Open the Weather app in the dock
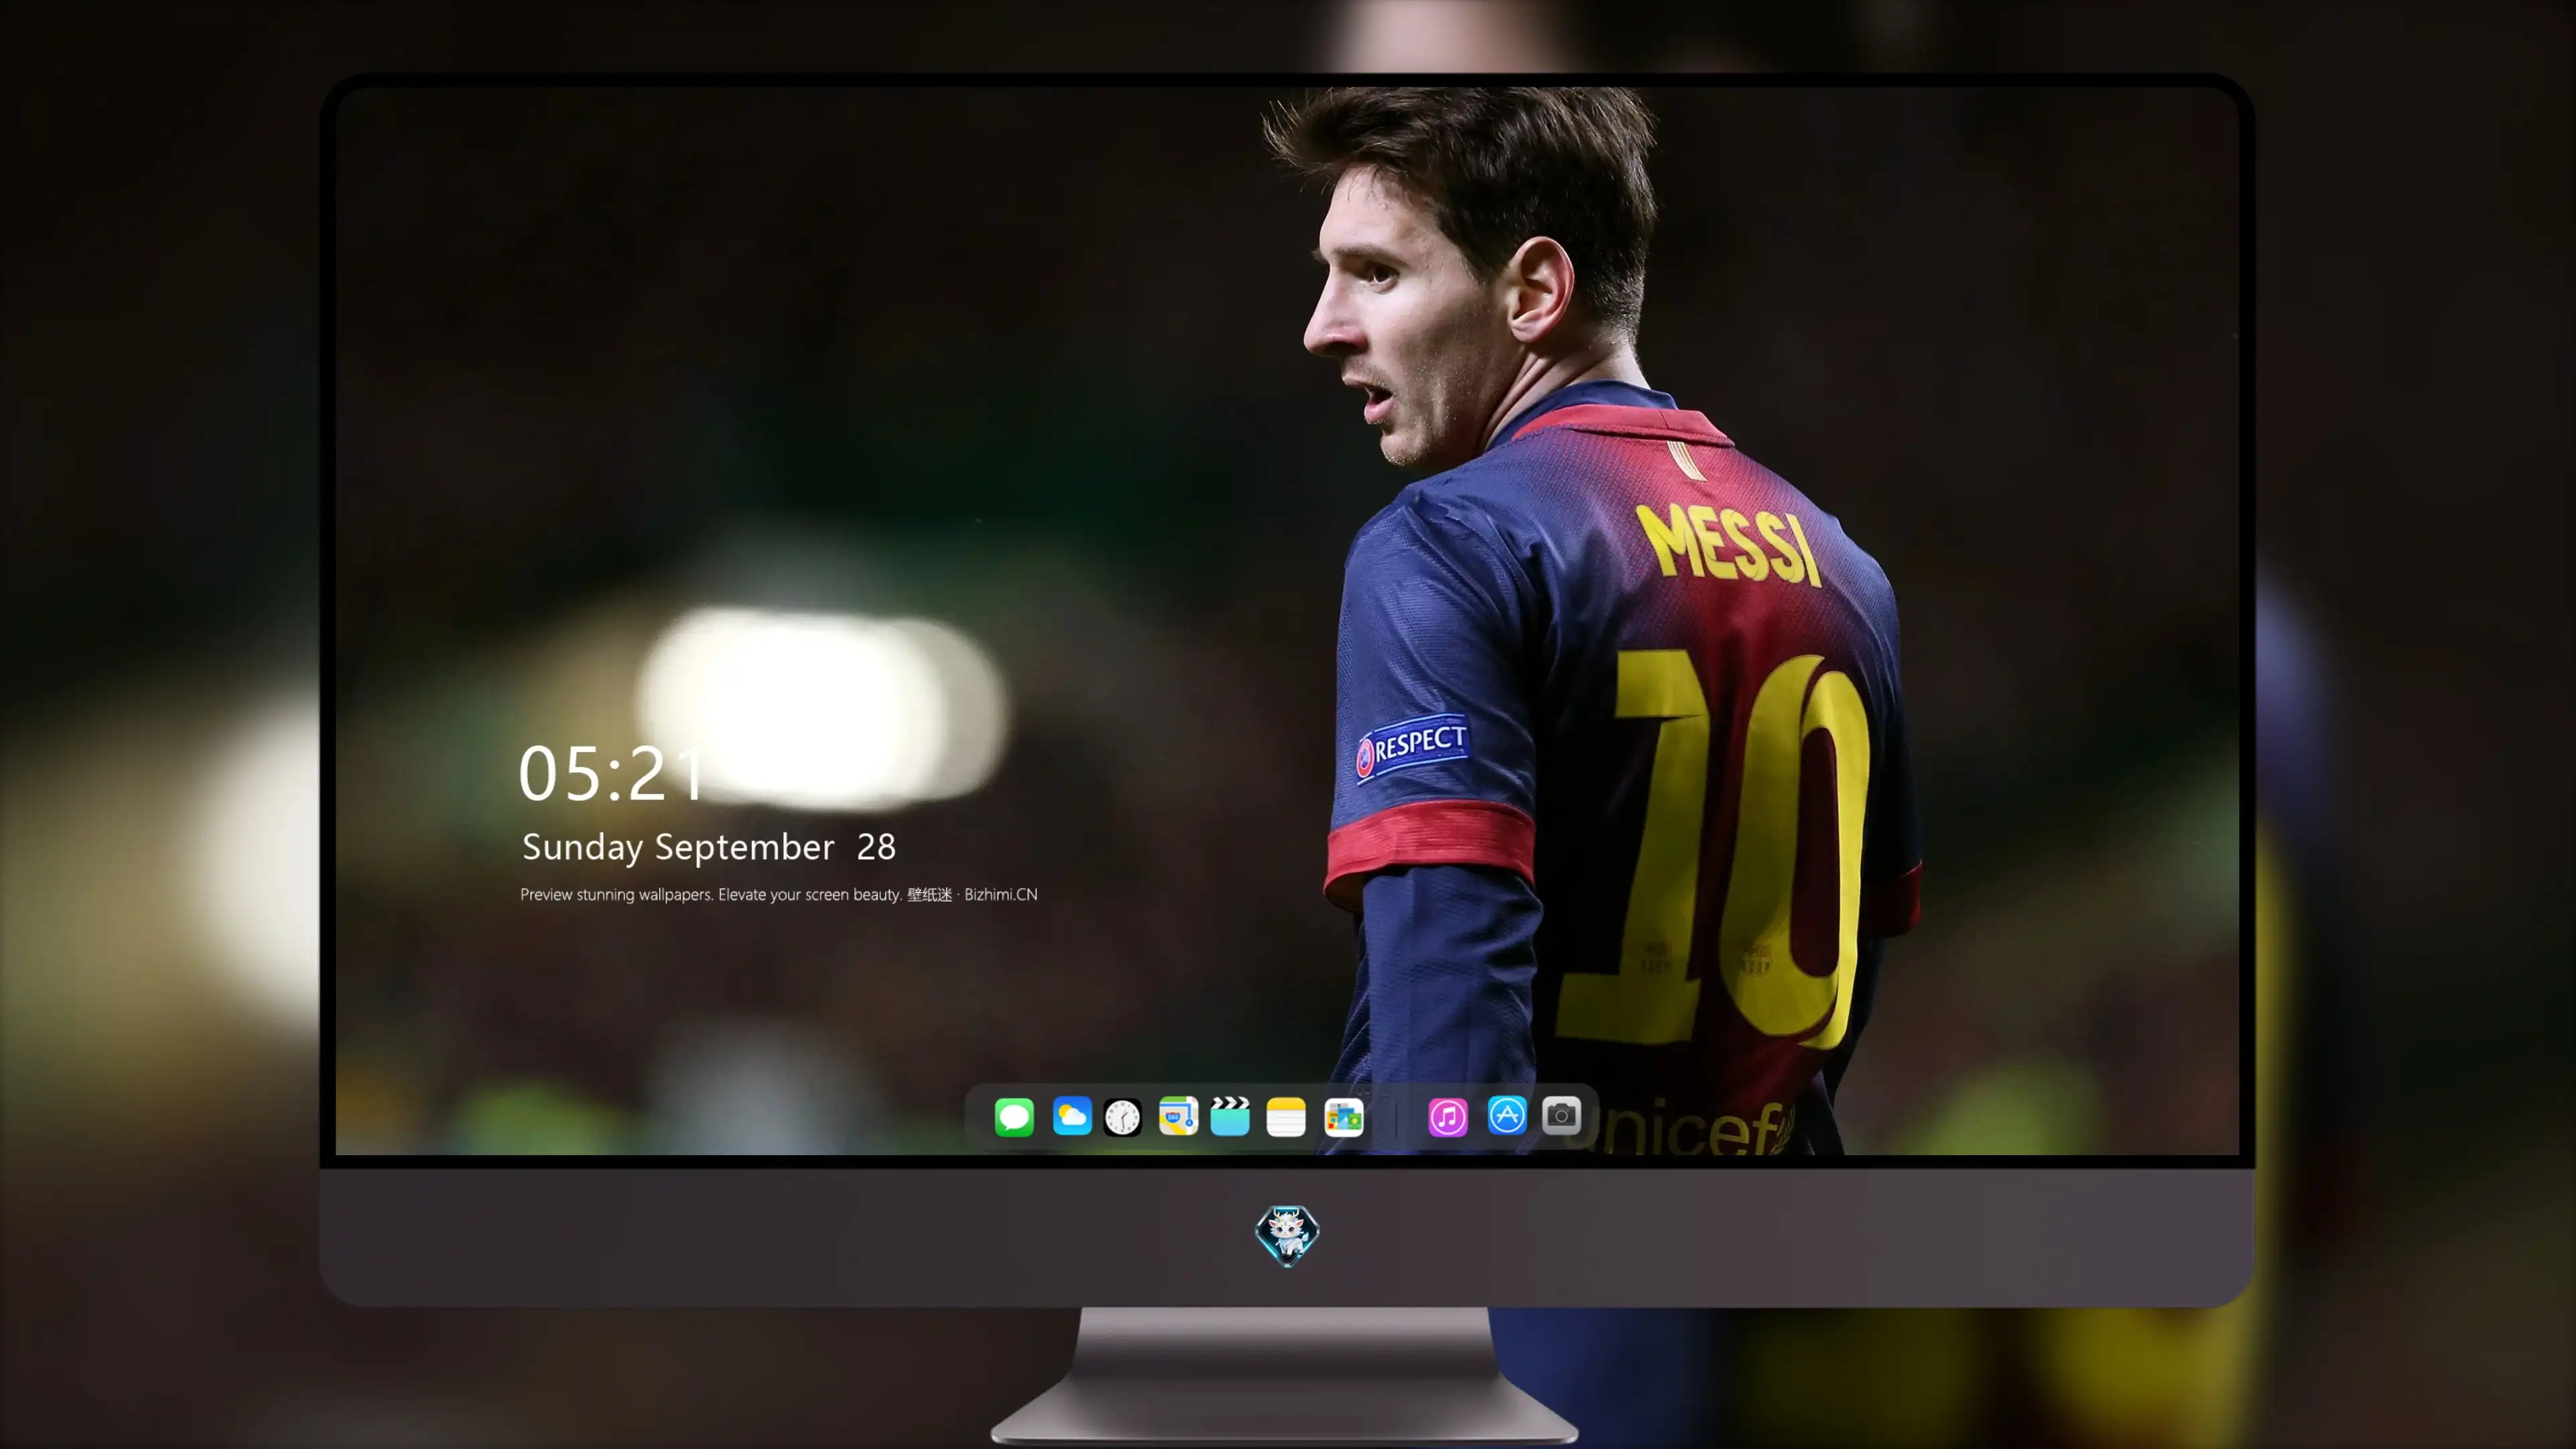Screen dimensions: 2576x1449 (x=1071, y=1116)
